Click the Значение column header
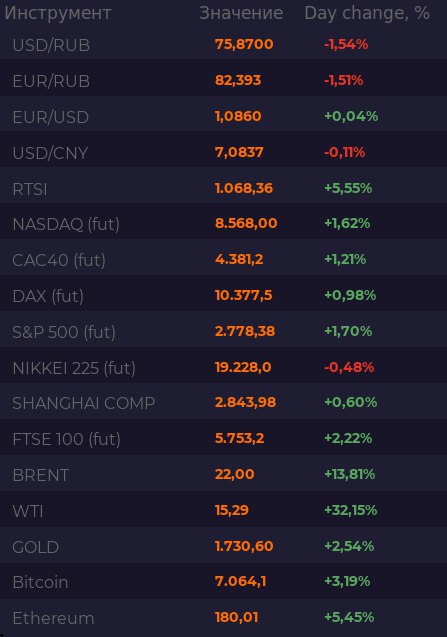Viewport: 447px width, 637px height. (241, 13)
